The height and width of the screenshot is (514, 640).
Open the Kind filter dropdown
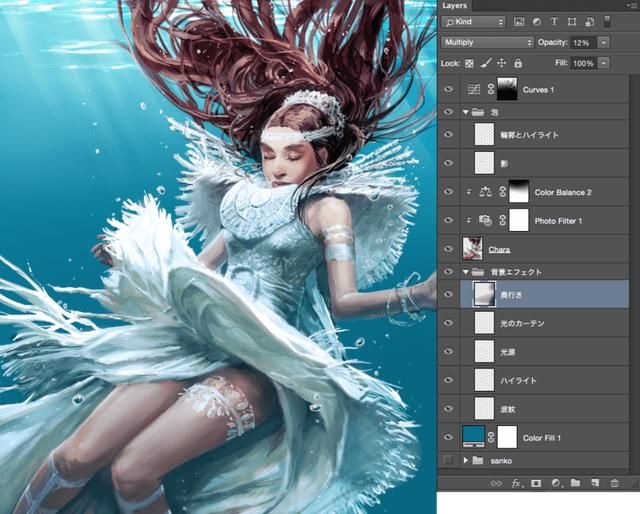[x=473, y=22]
